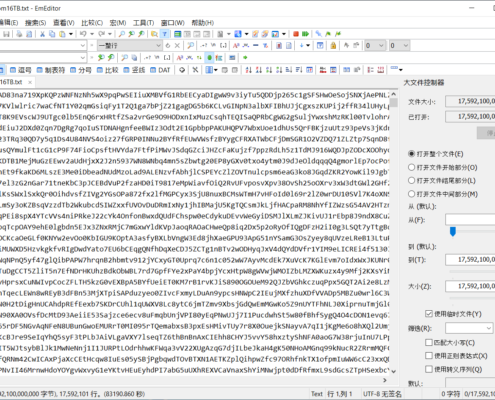Click UTF-8 无签名 encoding in status bar

click(x=382, y=394)
